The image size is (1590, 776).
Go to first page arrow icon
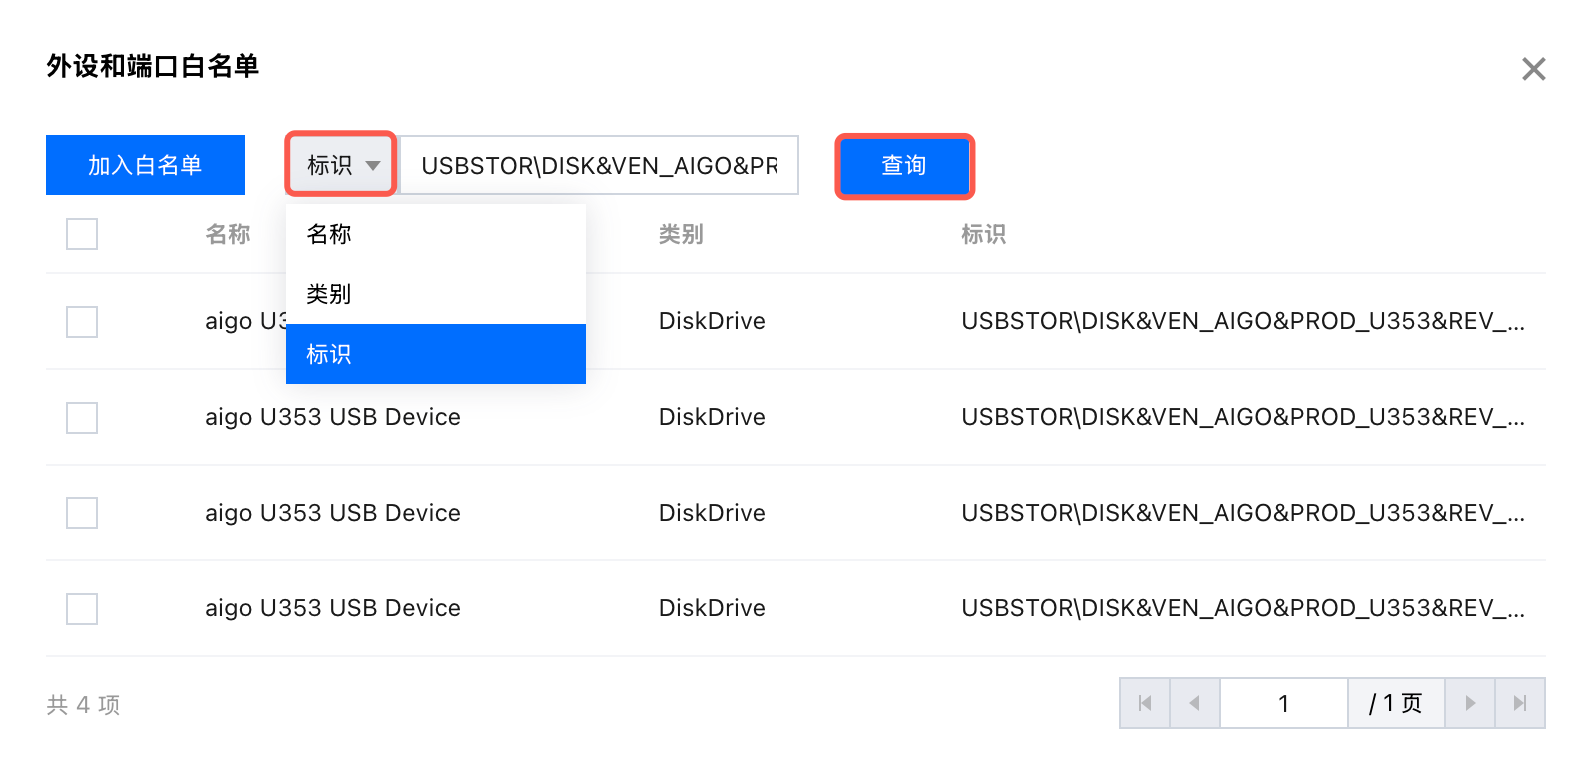1145,703
